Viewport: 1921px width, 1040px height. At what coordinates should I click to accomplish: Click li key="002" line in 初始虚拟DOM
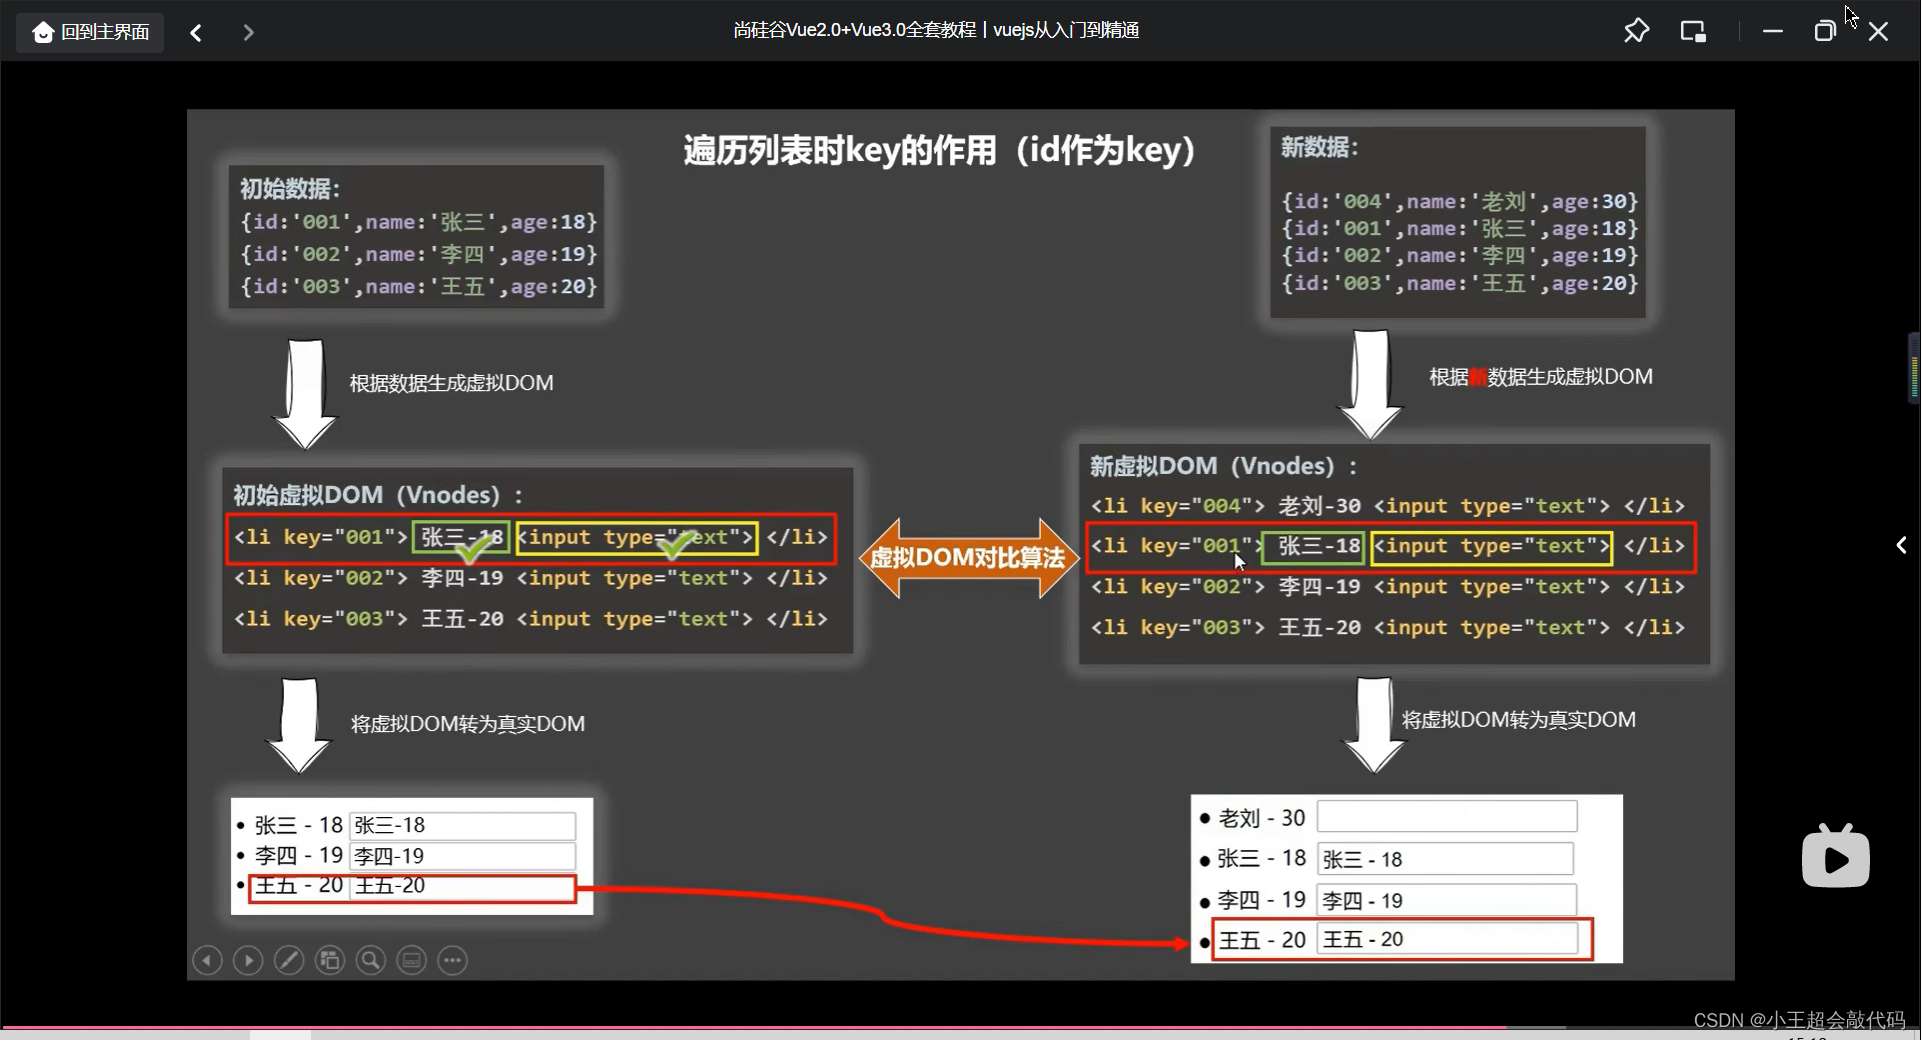pyautogui.click(x=531, y=578)
